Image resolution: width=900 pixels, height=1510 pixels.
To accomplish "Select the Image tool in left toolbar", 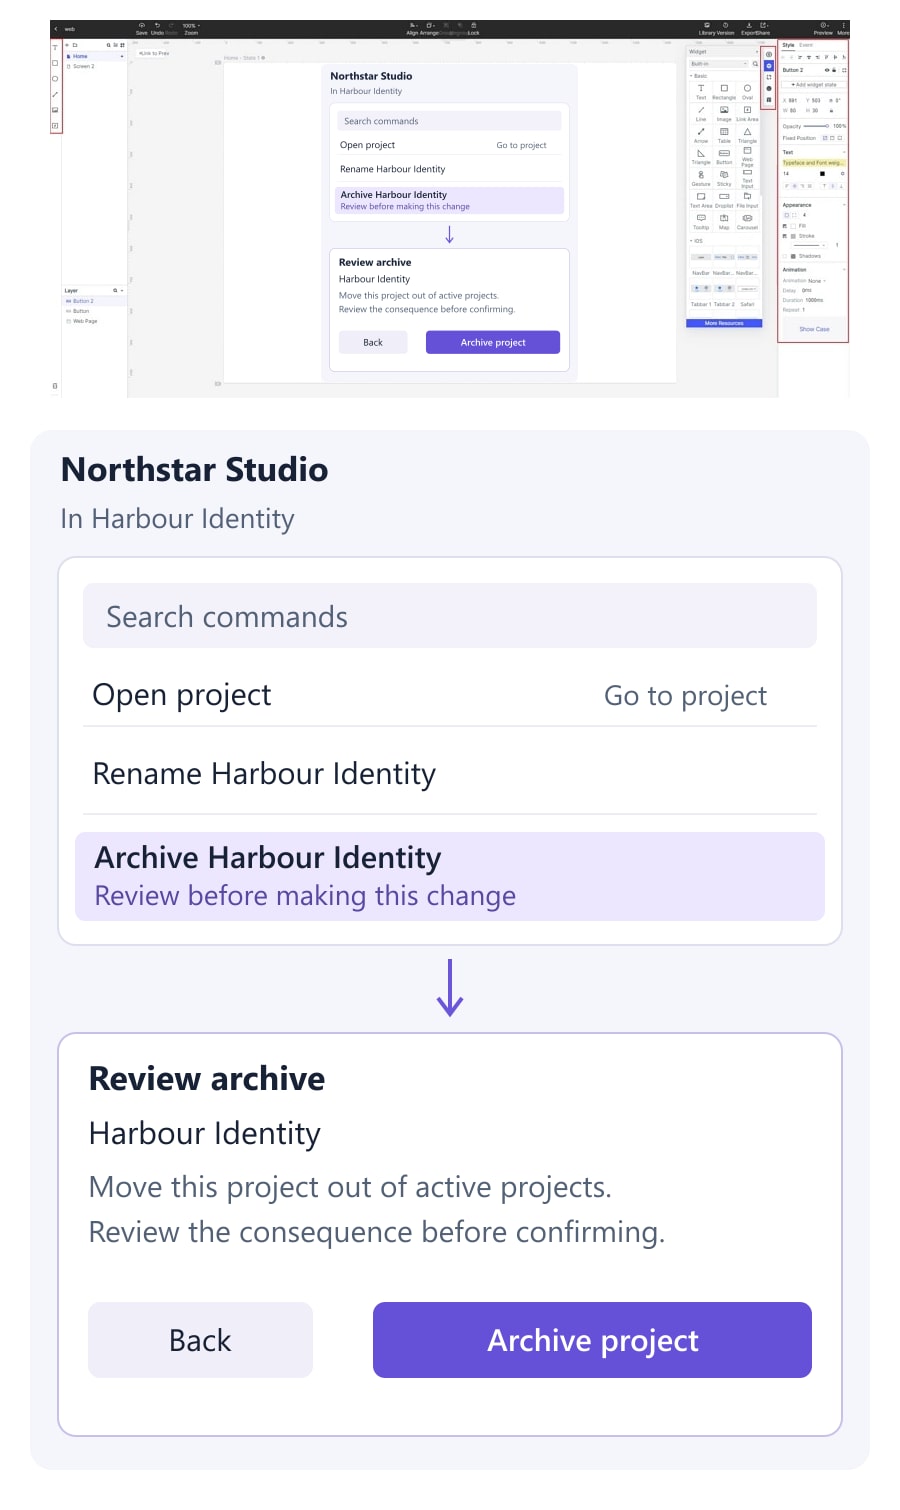I will tap(55, 109).
